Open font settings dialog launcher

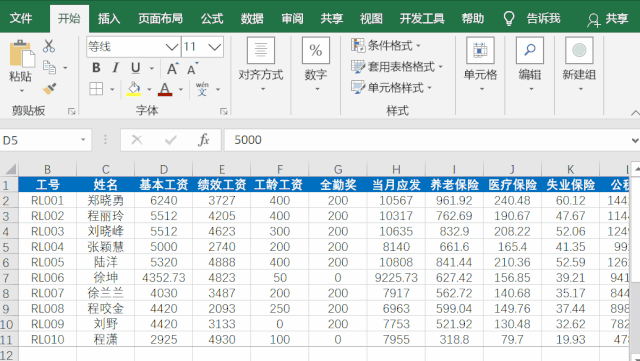[x=223, y=111]
